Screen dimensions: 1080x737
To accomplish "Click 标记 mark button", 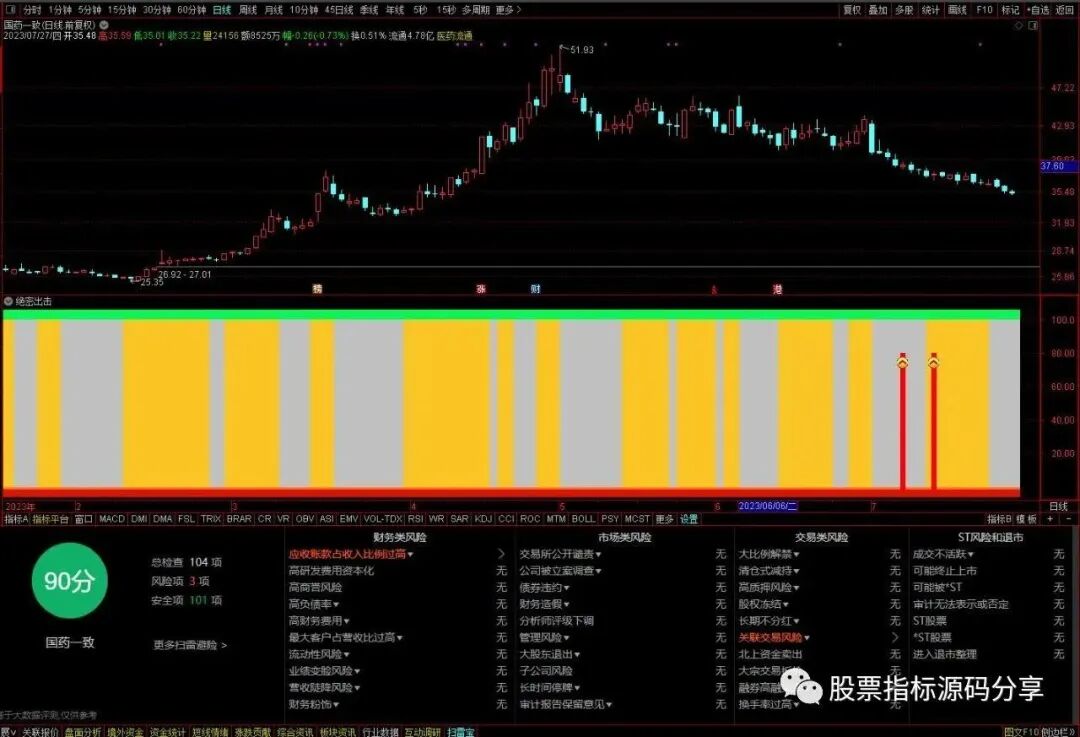I will (1010, 10).
